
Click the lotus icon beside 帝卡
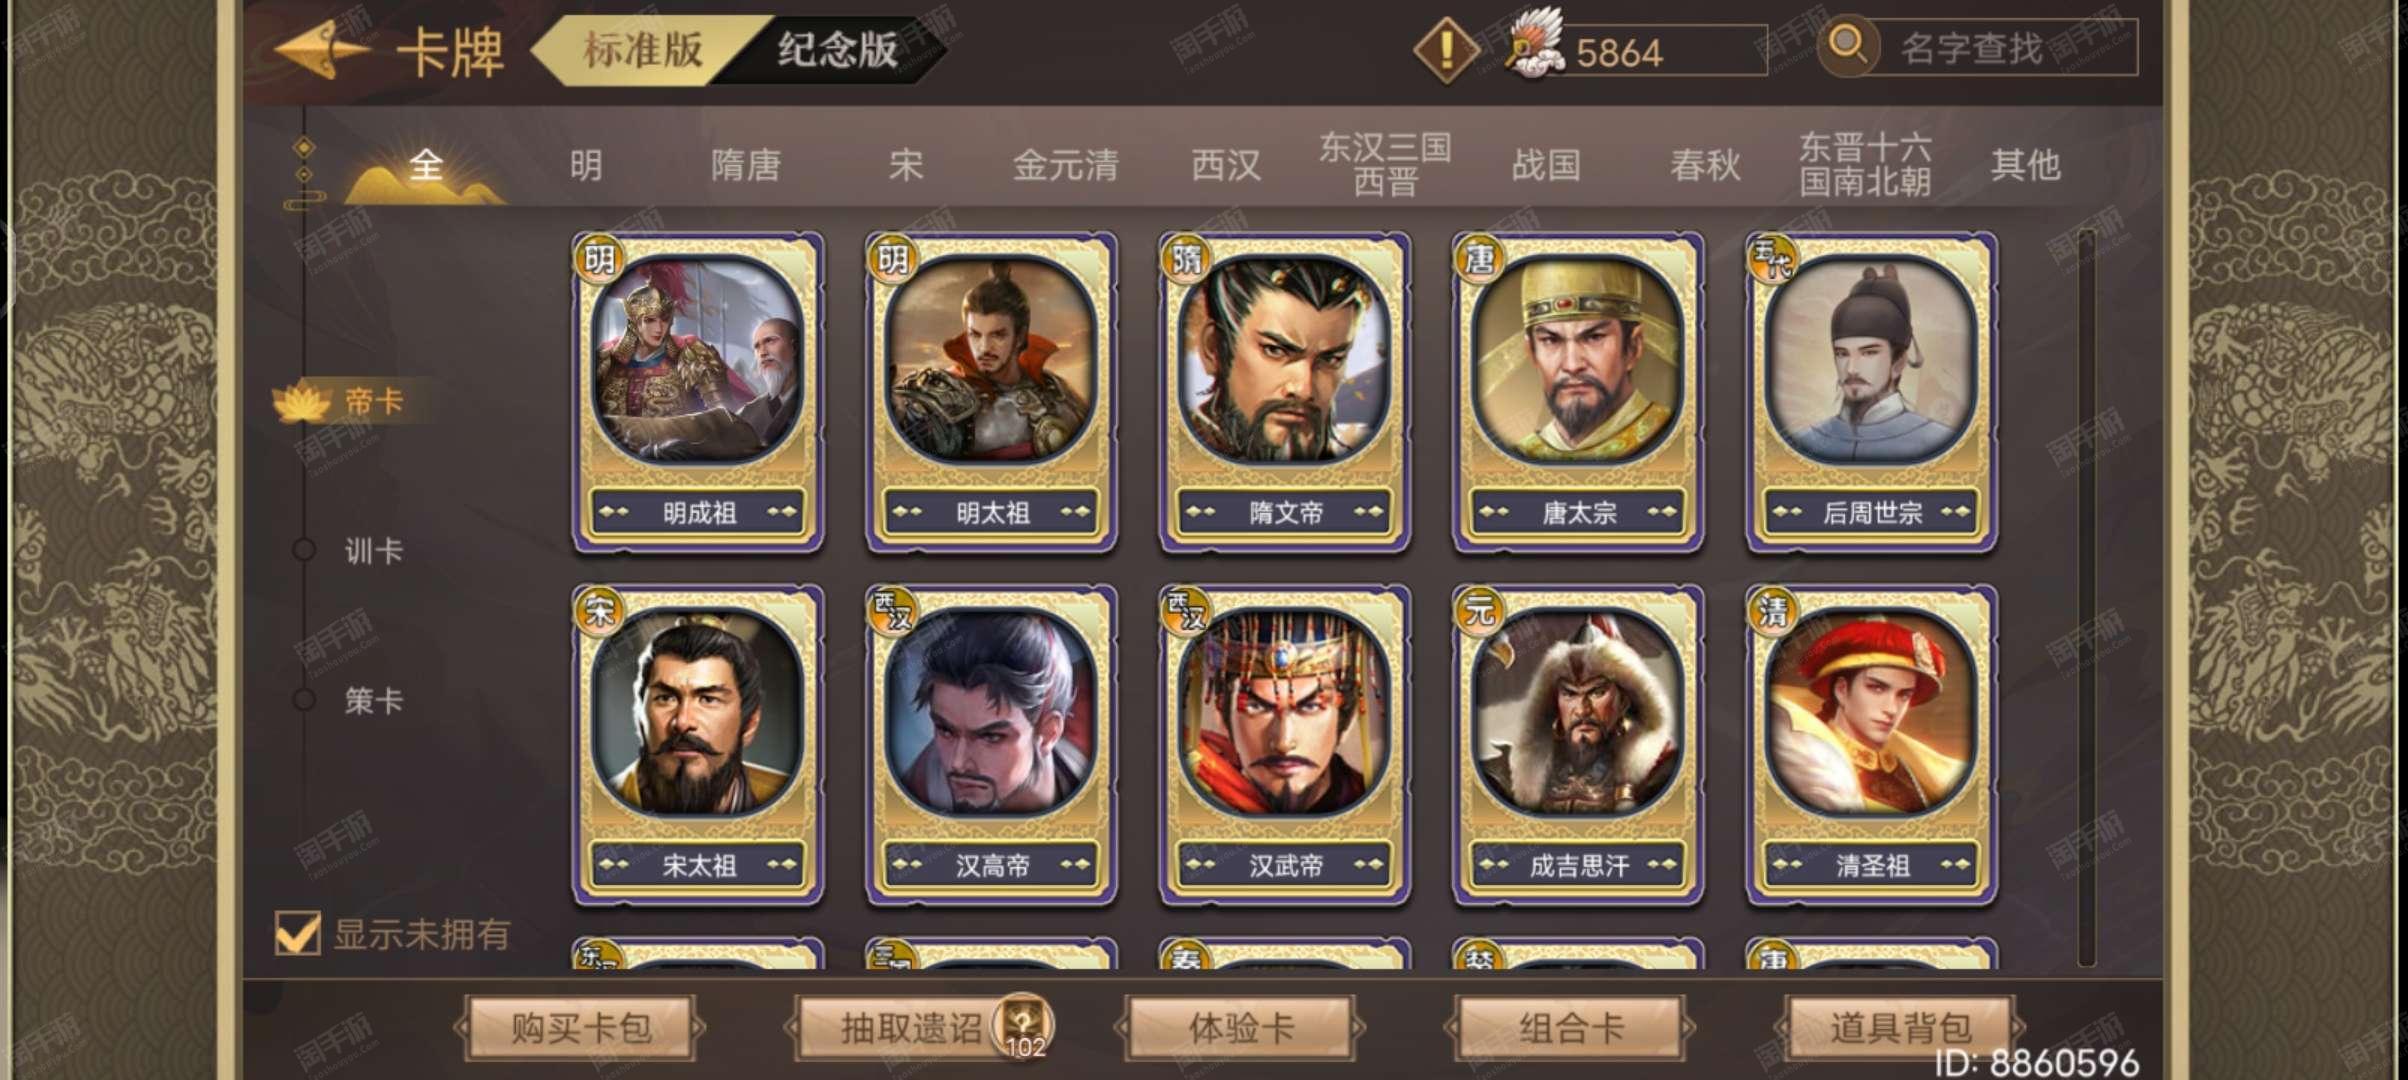(301, 401)
